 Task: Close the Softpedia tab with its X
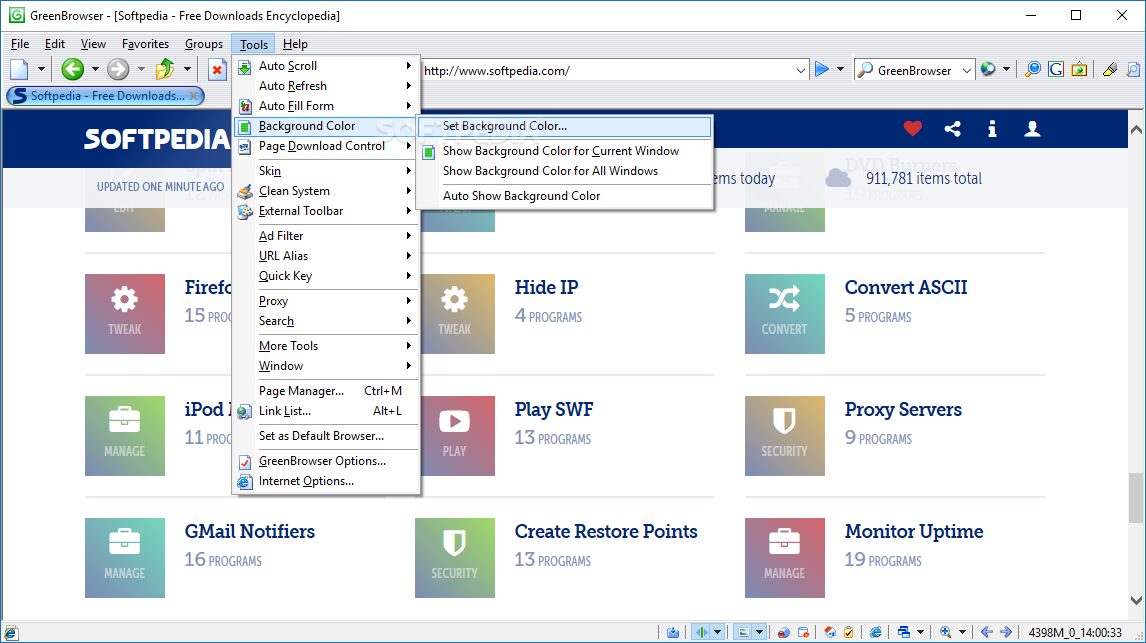194,96
